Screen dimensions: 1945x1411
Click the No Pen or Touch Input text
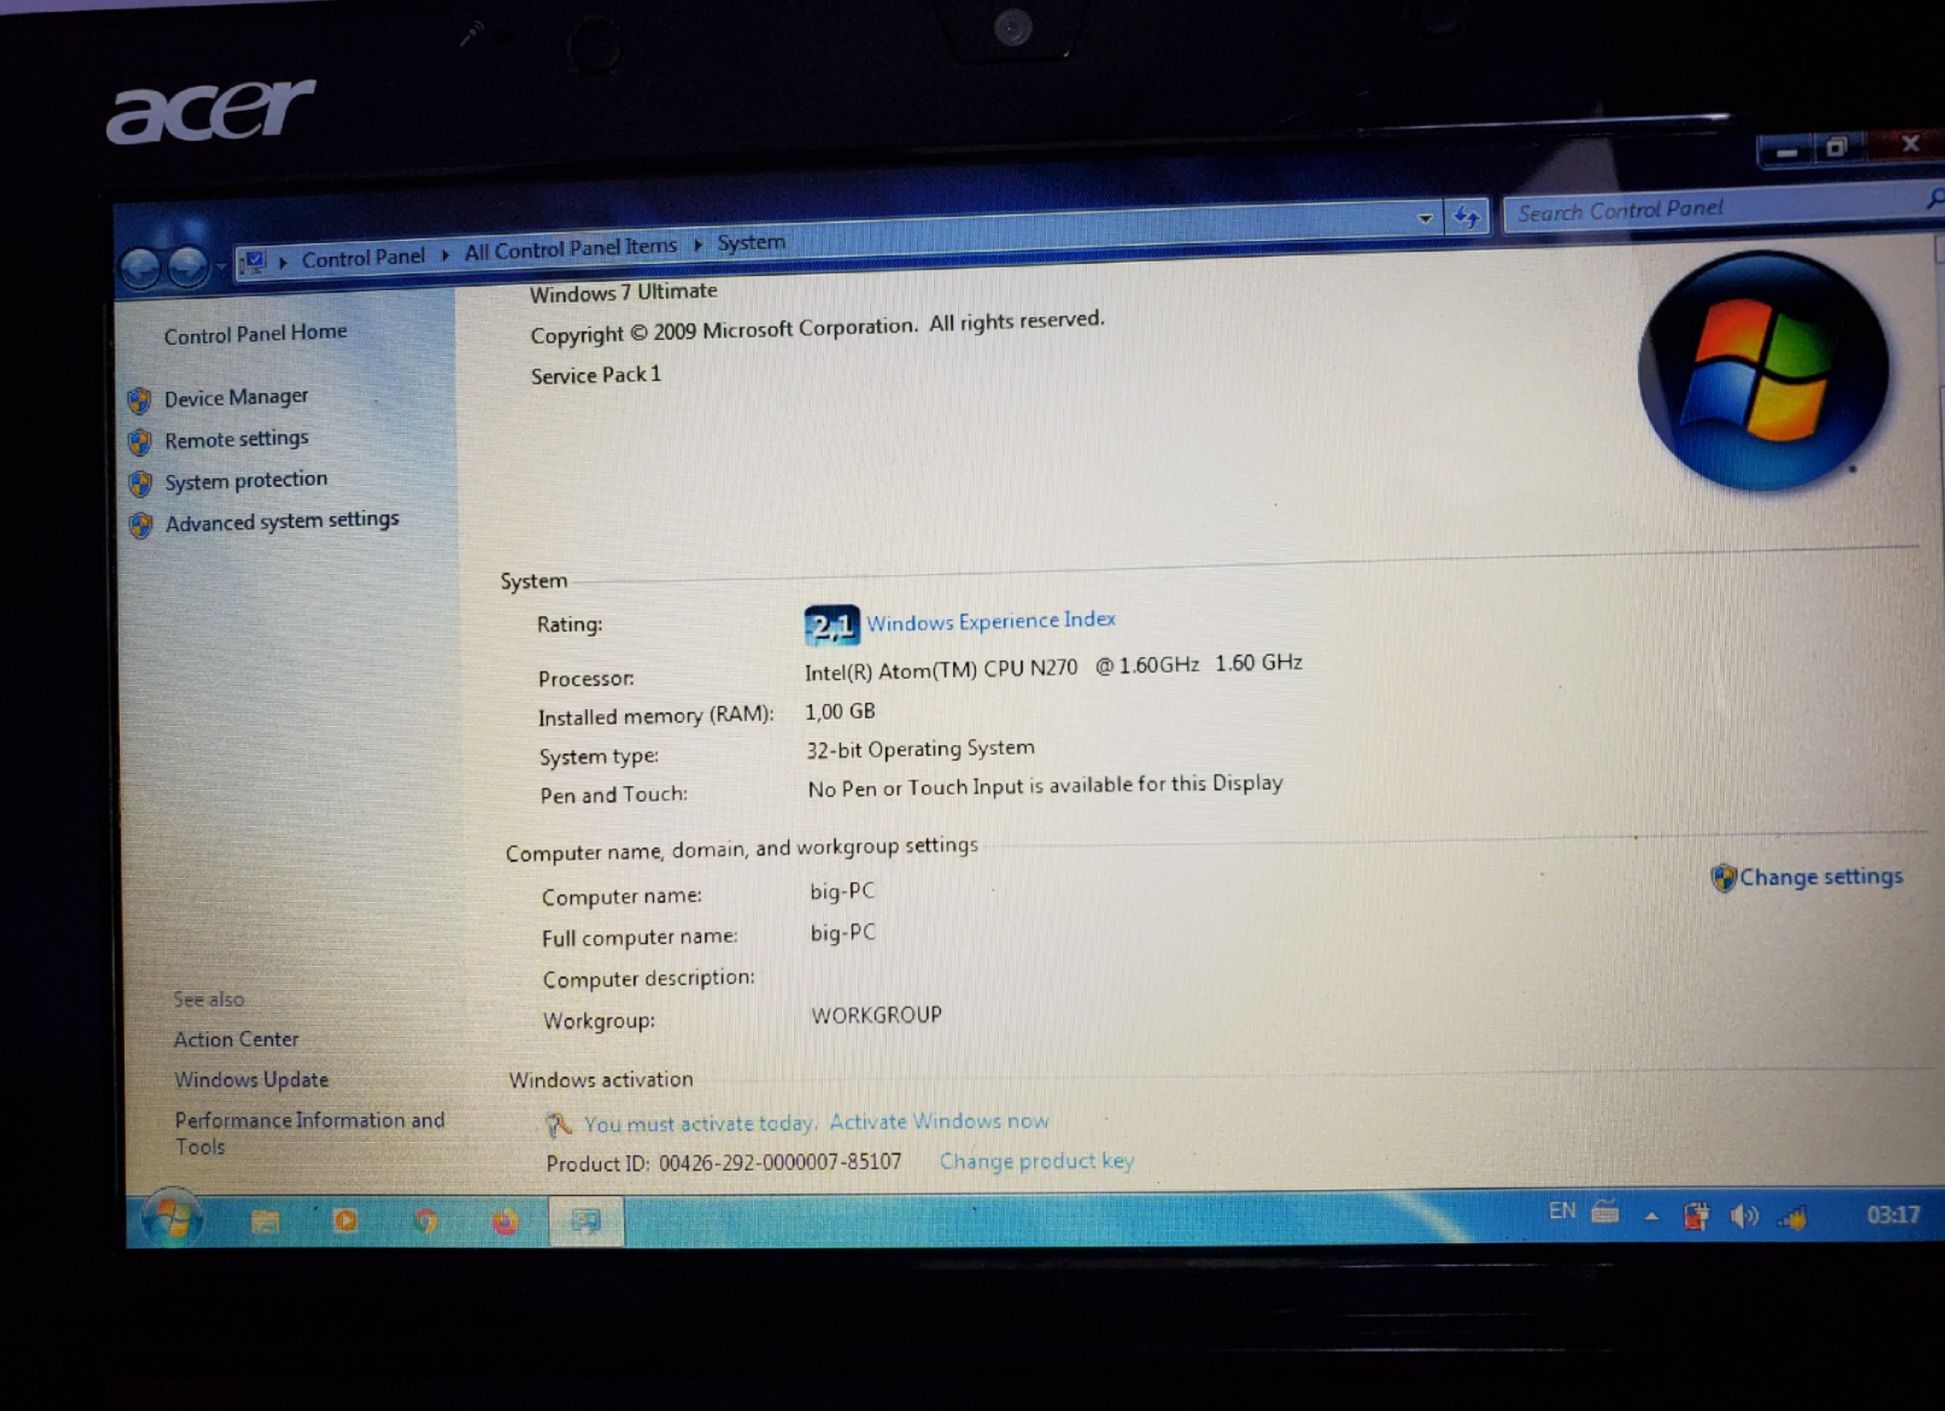pos(1045,786)
